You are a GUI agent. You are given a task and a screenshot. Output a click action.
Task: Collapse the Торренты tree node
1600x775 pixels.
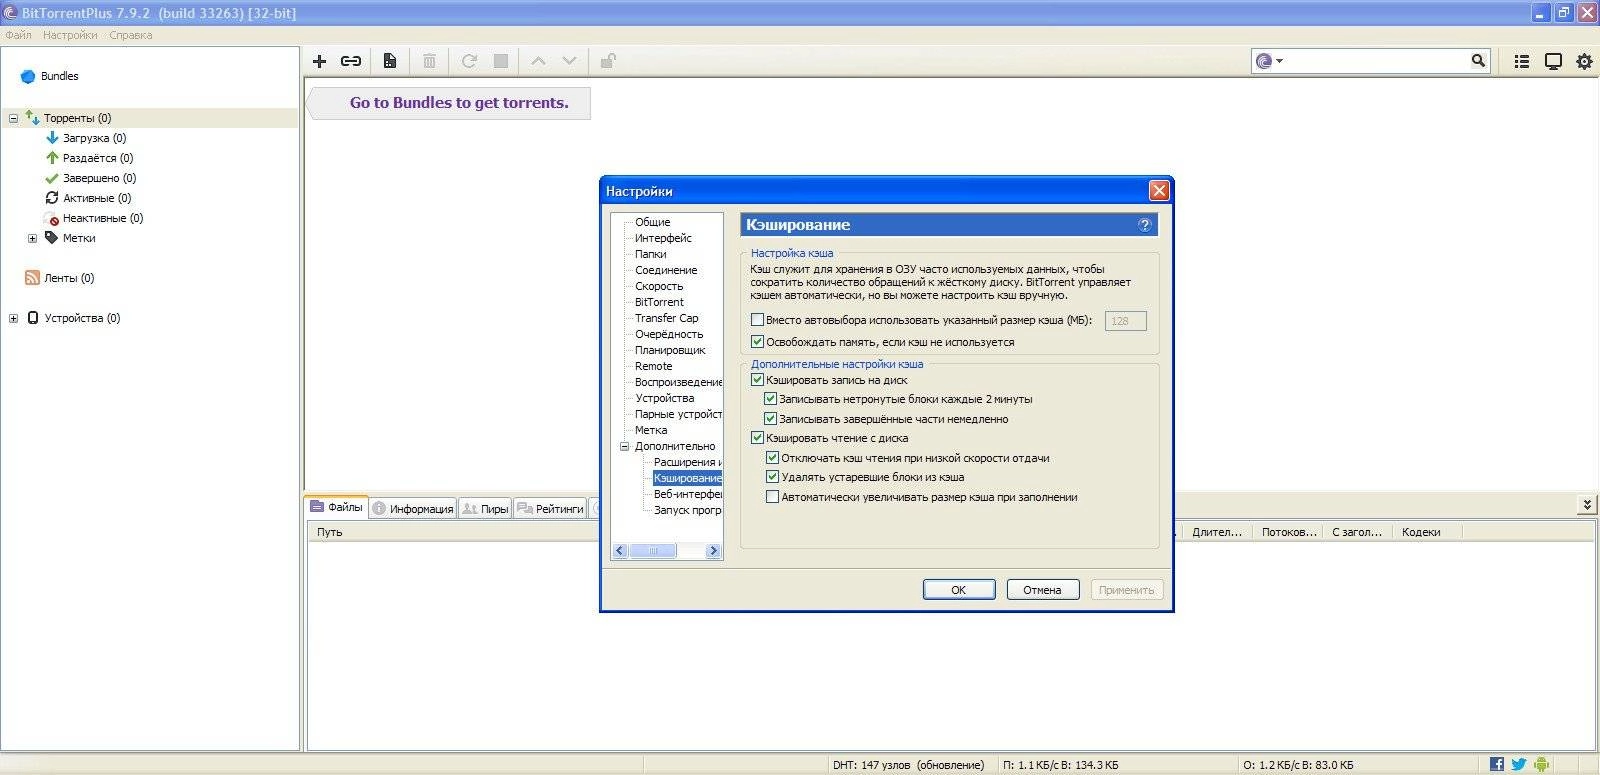click(x=13, y=118)
